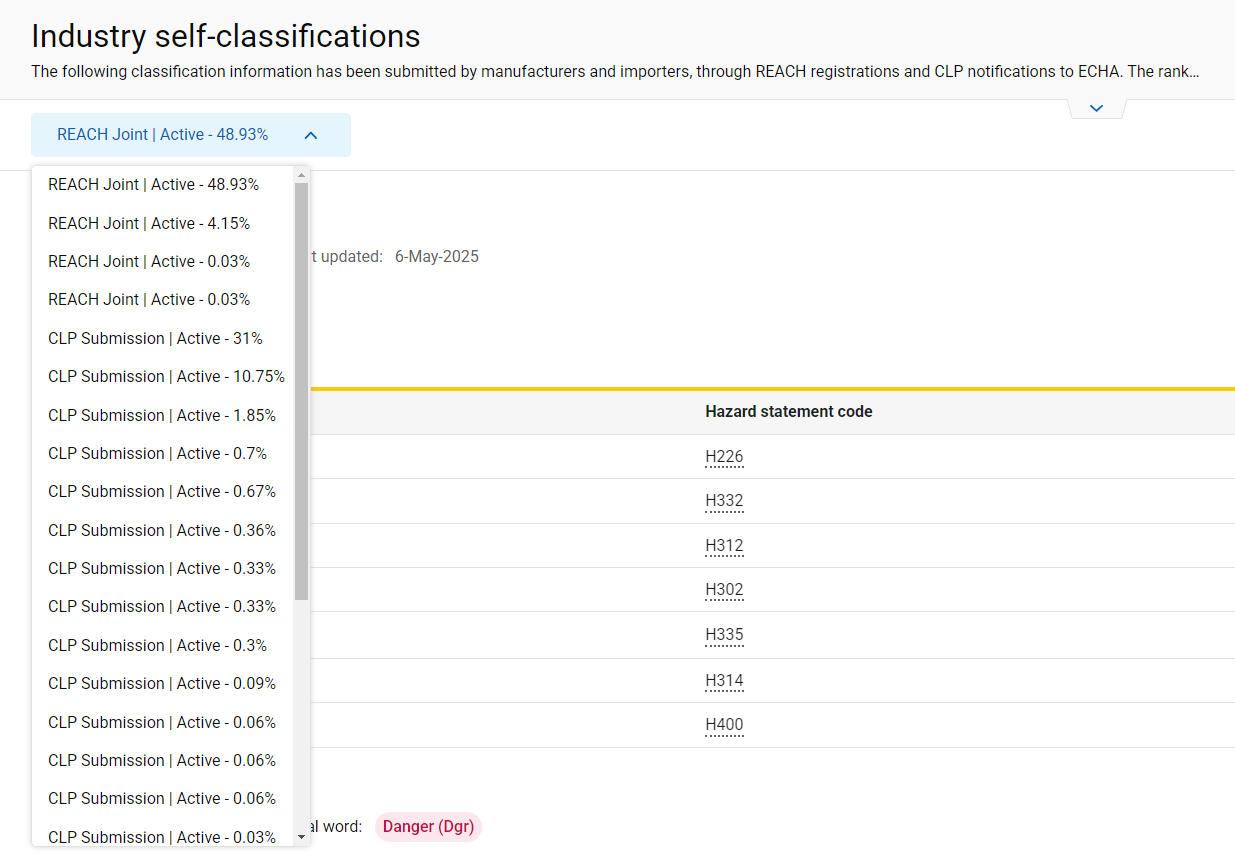Click the H400 hazard code link

[724, 725]
